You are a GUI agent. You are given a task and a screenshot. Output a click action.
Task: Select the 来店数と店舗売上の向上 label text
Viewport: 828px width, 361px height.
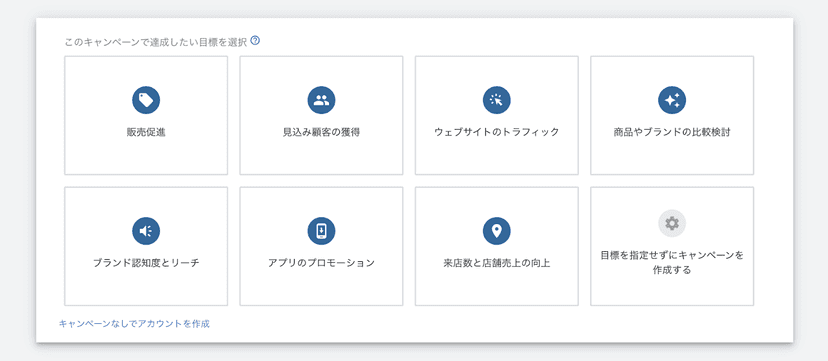[496, 263]
